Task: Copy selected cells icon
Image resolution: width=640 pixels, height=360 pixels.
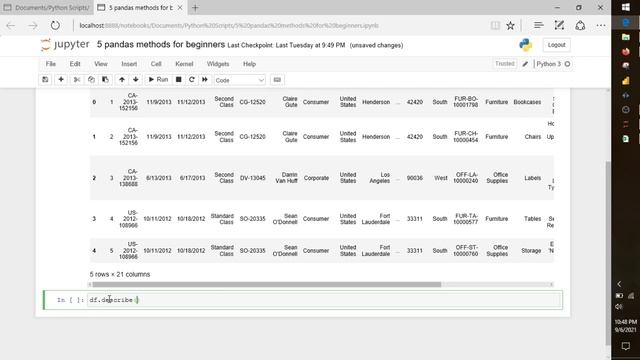Action: click(x=91, y=80)
